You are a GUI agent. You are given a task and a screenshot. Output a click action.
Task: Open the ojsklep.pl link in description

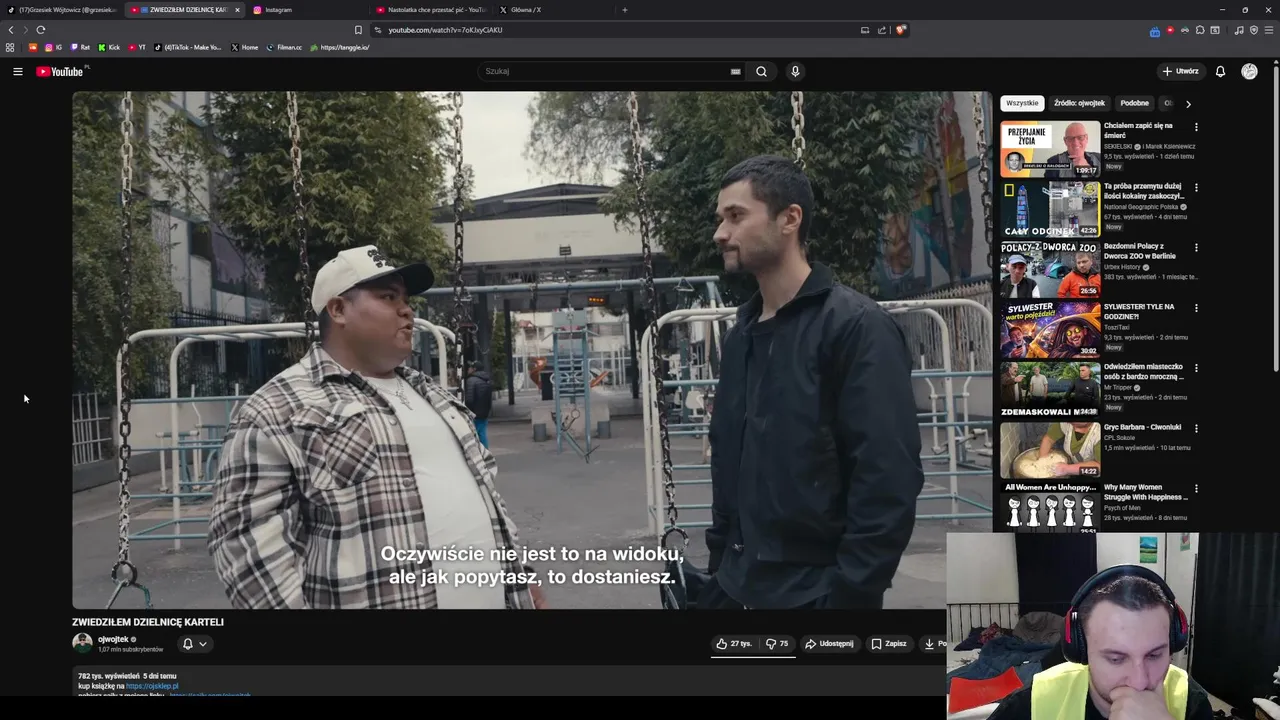pyautogui.click(x=152, y=686)
